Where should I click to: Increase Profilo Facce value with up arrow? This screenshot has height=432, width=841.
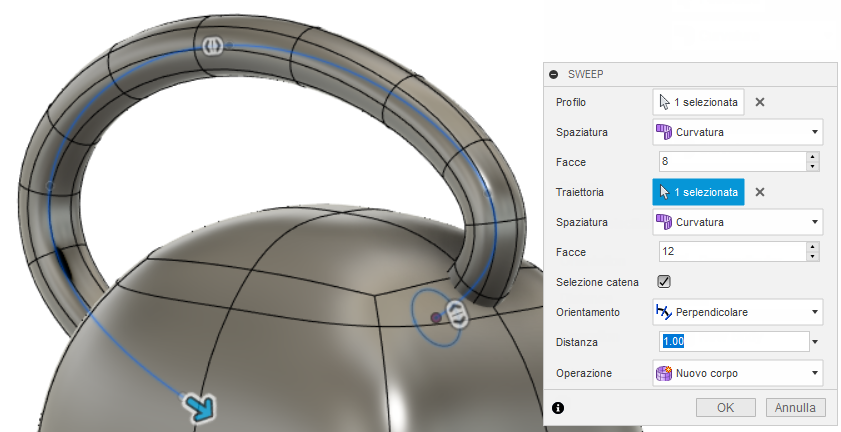(813, 157)
